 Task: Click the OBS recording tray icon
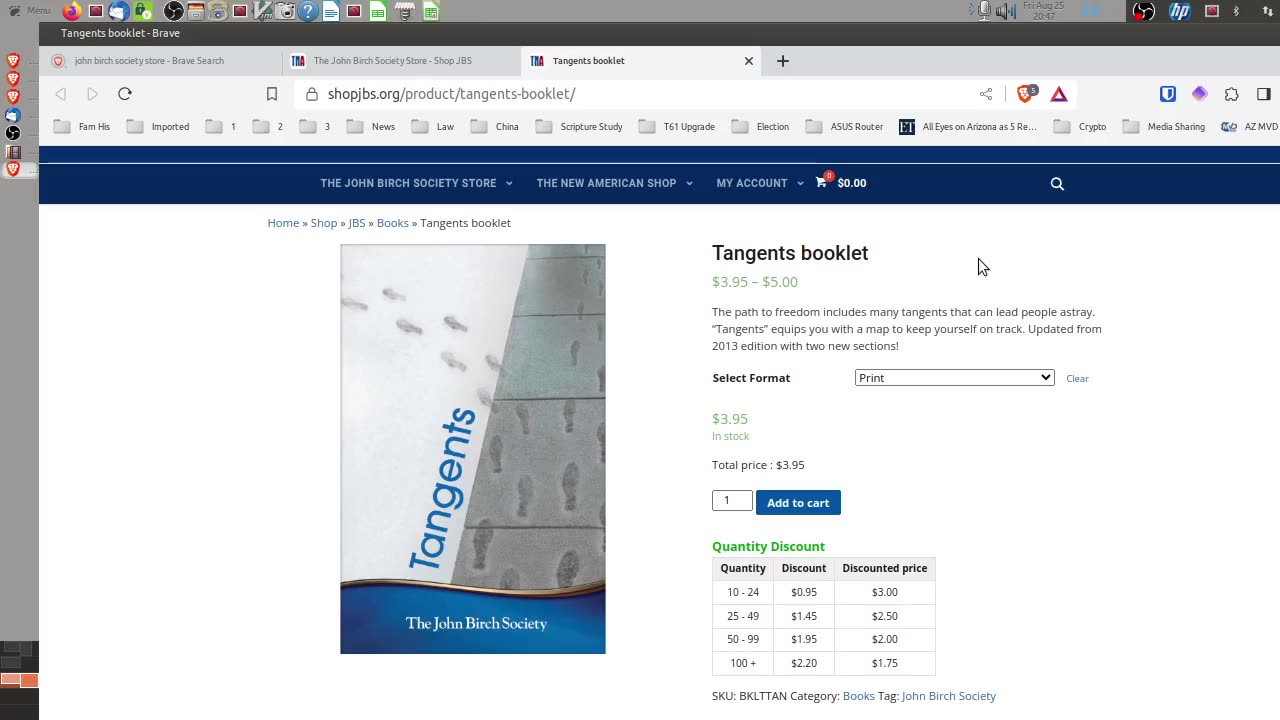1143,11
